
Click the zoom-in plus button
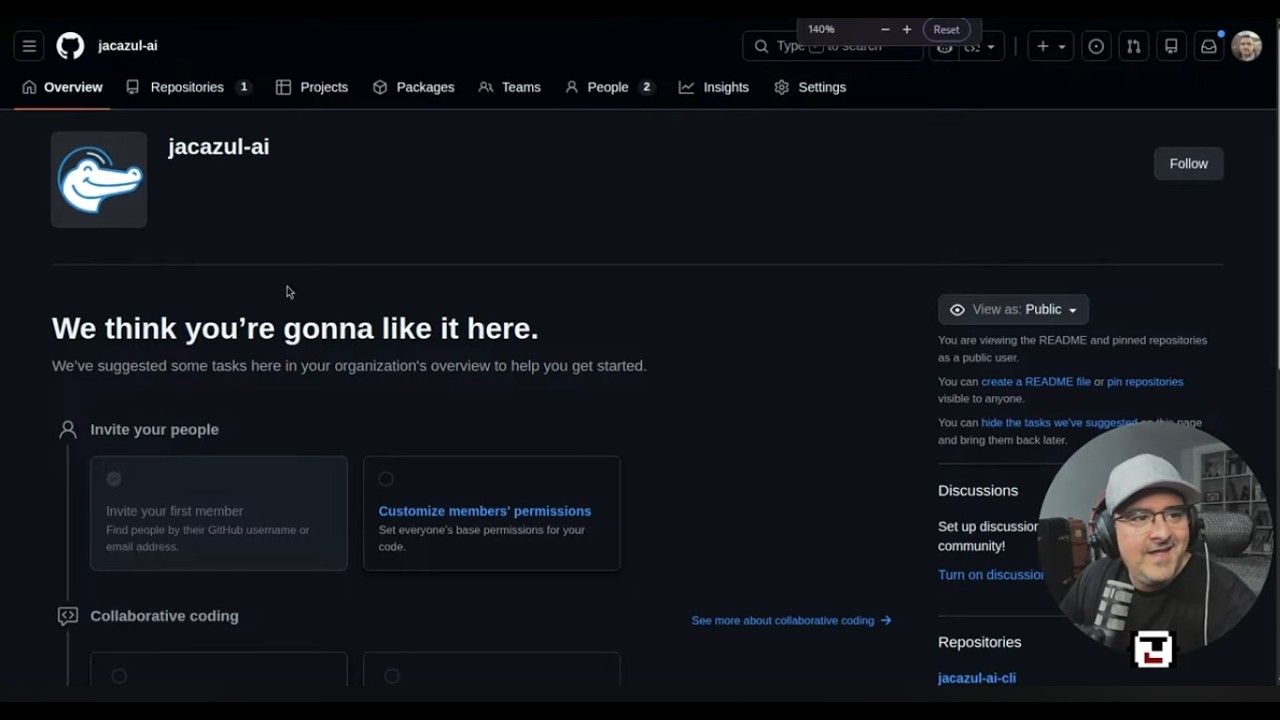point(907,30)
